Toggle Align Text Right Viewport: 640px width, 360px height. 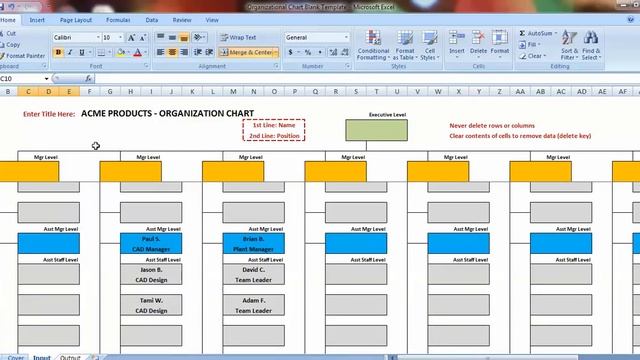click(x=184, y=52)
